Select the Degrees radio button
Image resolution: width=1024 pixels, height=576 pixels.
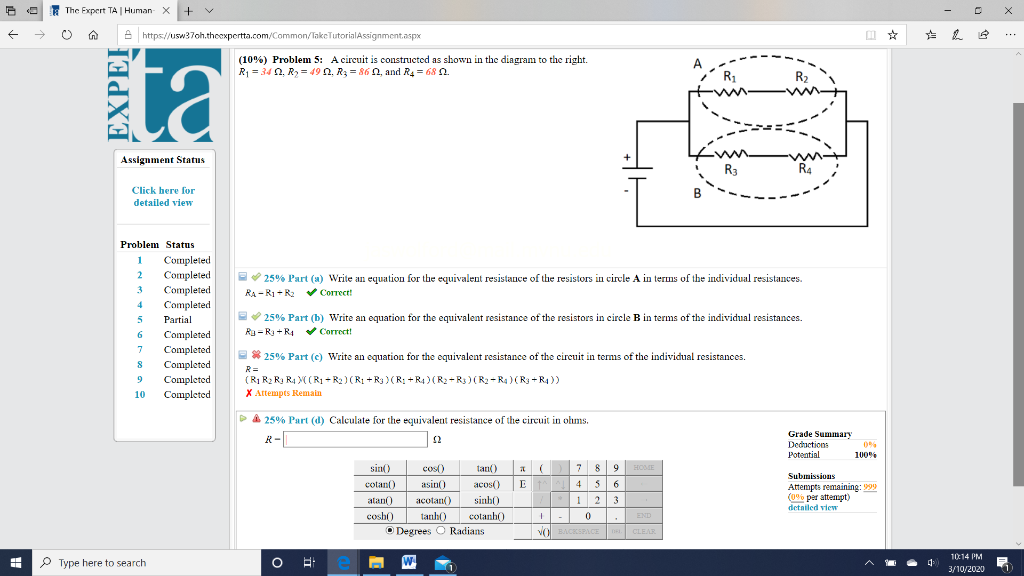391,530
